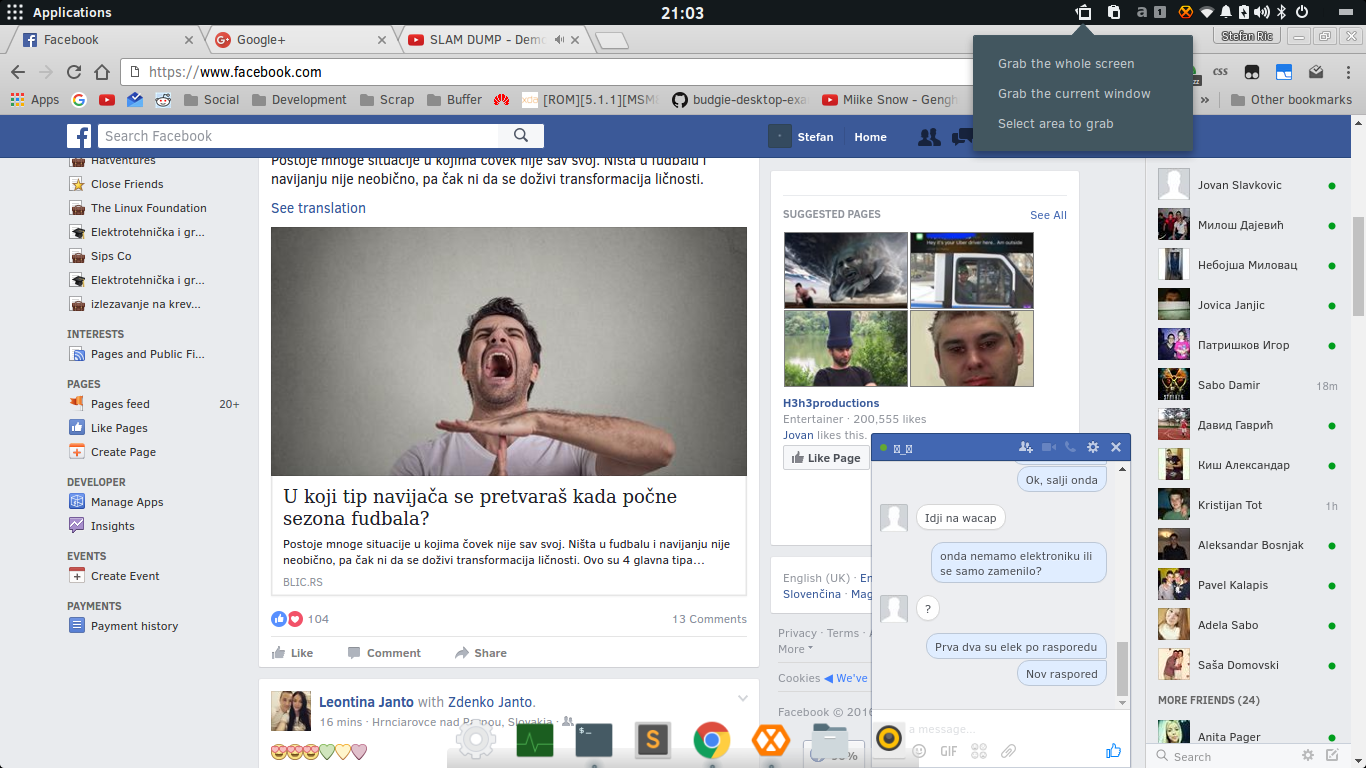Click See All suggested pages
This screenshot has width=1366, height=768.
coord(1048,215)
